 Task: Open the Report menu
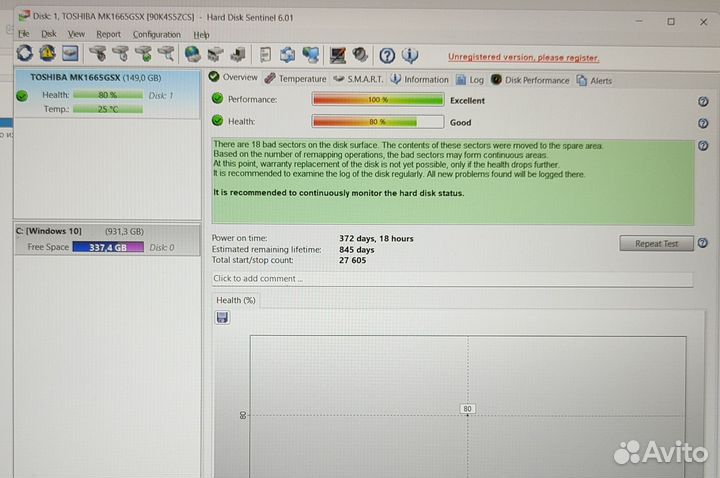point(108,34)
